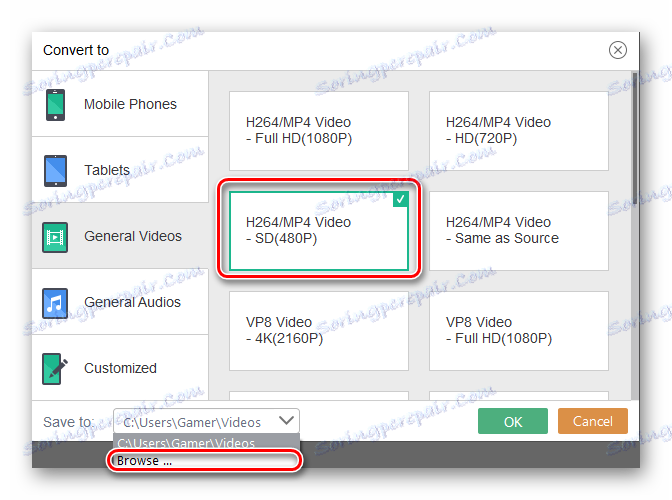Choose C:\Users\Gamer\Videos from dropdown list

[206, 443]
